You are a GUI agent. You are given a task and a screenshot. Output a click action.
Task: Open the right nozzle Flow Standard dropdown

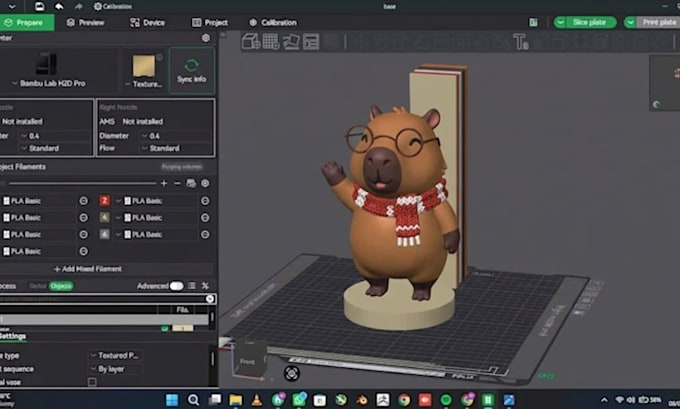(x=176, y=148)
